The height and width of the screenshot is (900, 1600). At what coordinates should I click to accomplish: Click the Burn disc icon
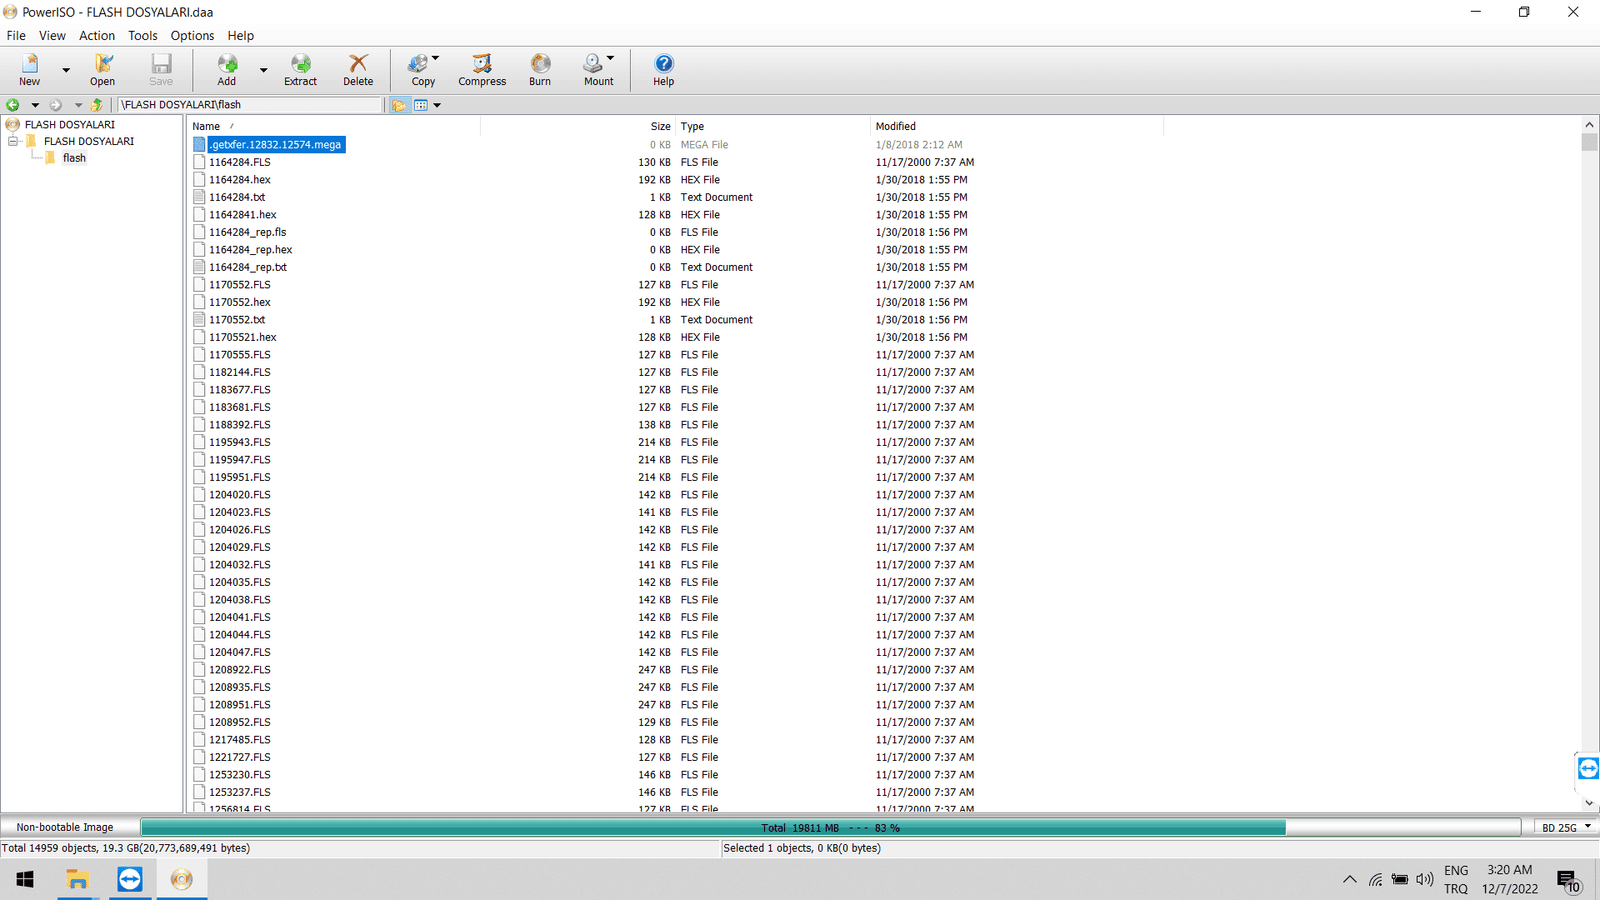coord(540,70)
